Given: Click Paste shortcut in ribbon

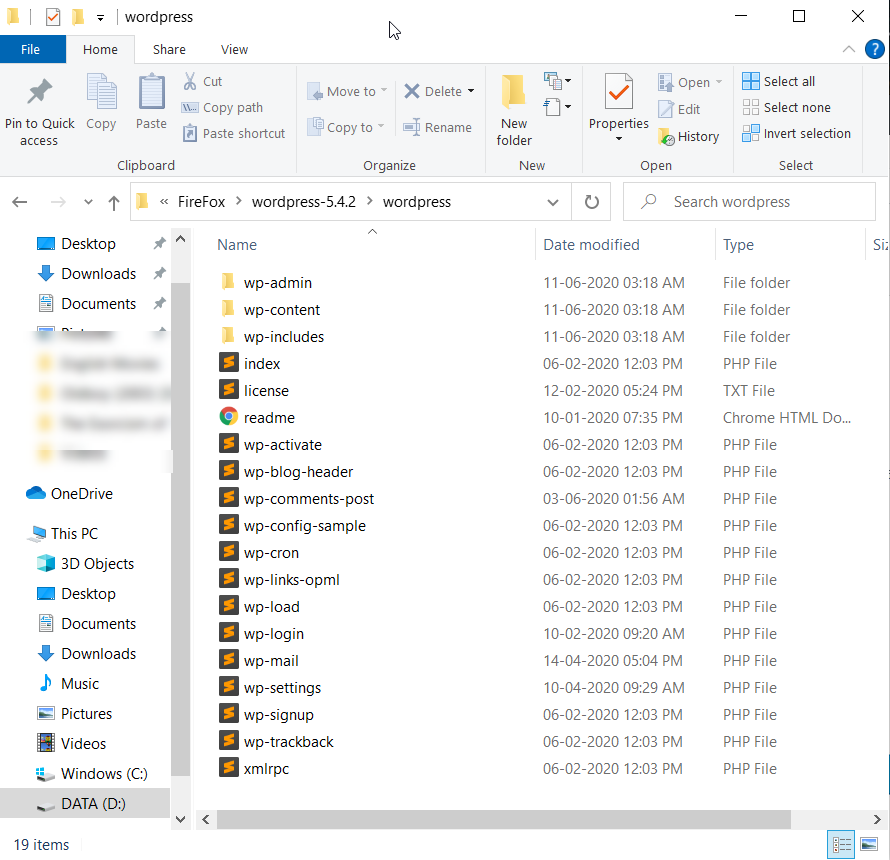Looking at the screenshot, I should [x=234, y=133].
